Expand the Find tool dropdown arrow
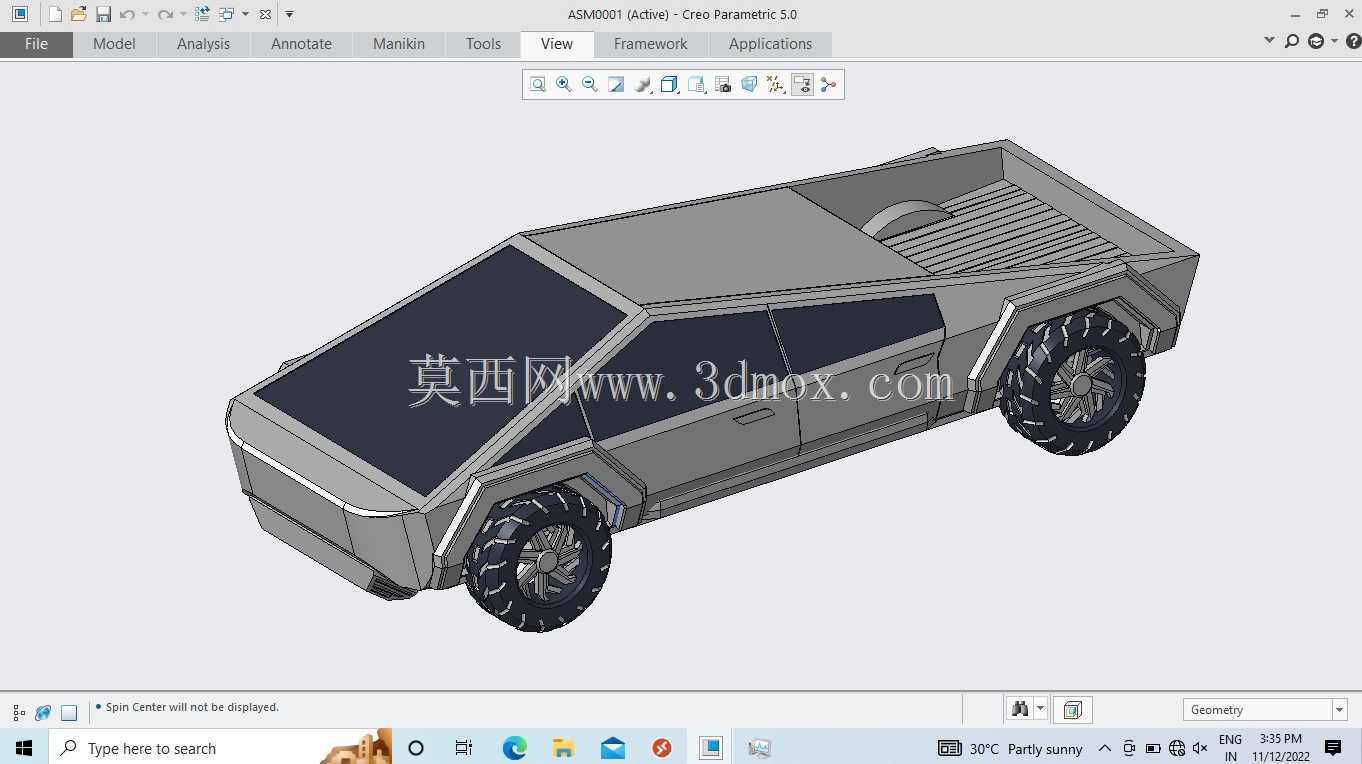Screen dimensions: 1362x764 pos(1040,709)
